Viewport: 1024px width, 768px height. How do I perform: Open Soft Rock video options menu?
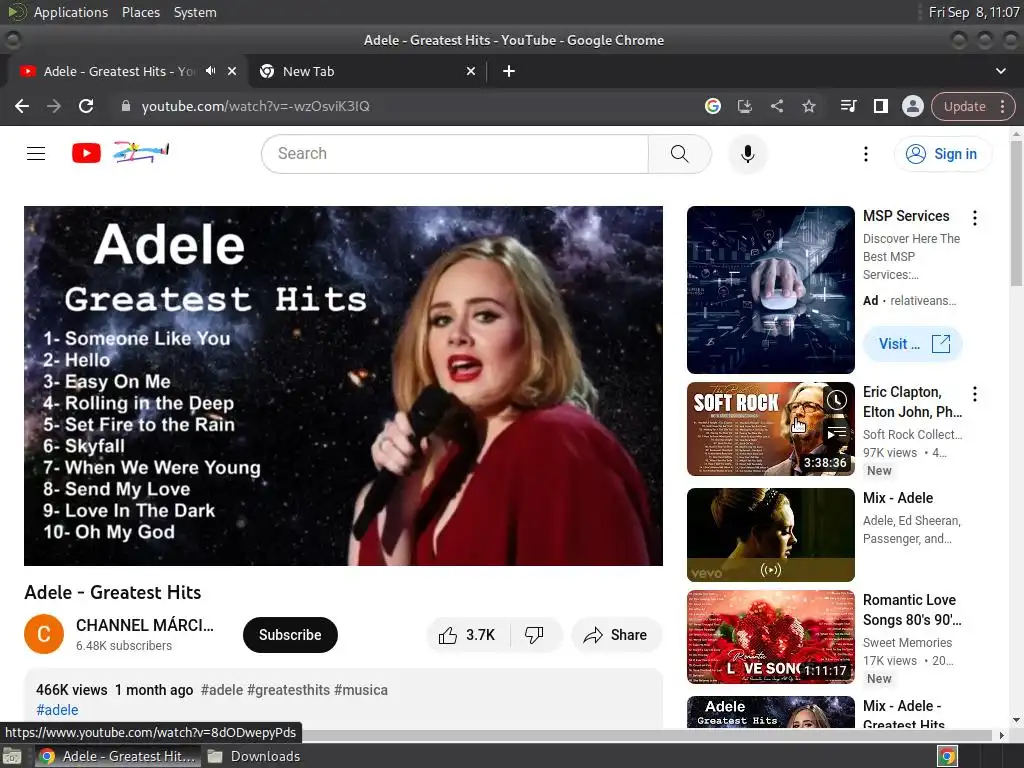[974, 394]
